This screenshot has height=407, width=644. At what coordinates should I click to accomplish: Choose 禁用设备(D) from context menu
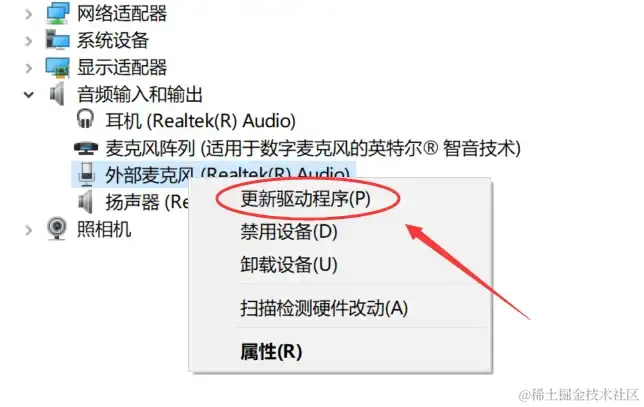[x=289, y=232]
